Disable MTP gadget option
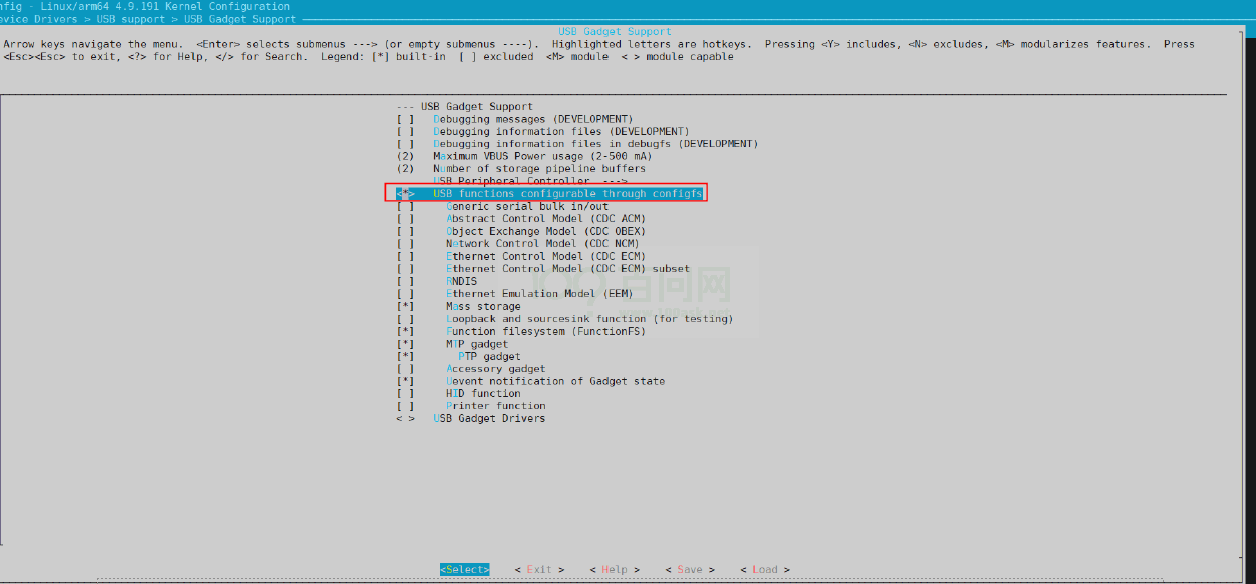This screenshot has height=584, width=1256. (x=452, y=344)
